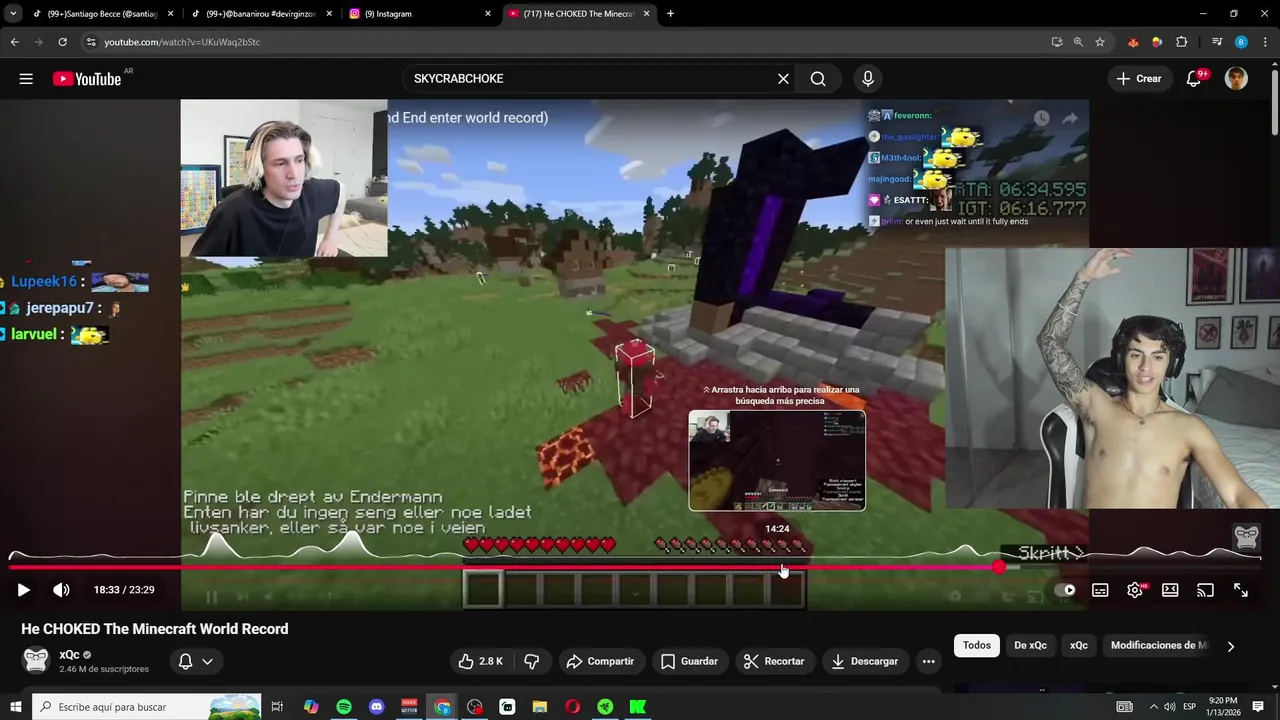The image size is (1280, 720).
Task: Open Recortar clip tool
Action: pos(774,661)
